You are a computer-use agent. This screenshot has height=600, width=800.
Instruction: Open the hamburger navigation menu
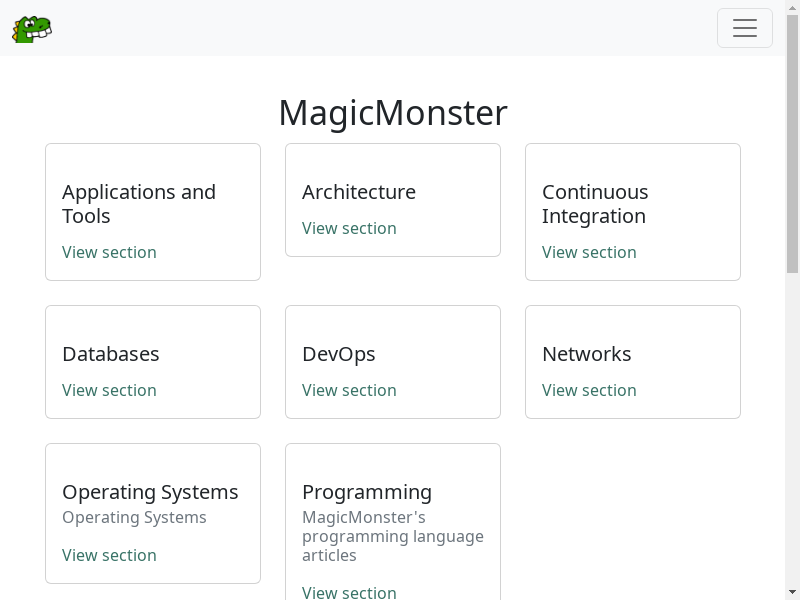pyautogui.click(x=744, y=28)
